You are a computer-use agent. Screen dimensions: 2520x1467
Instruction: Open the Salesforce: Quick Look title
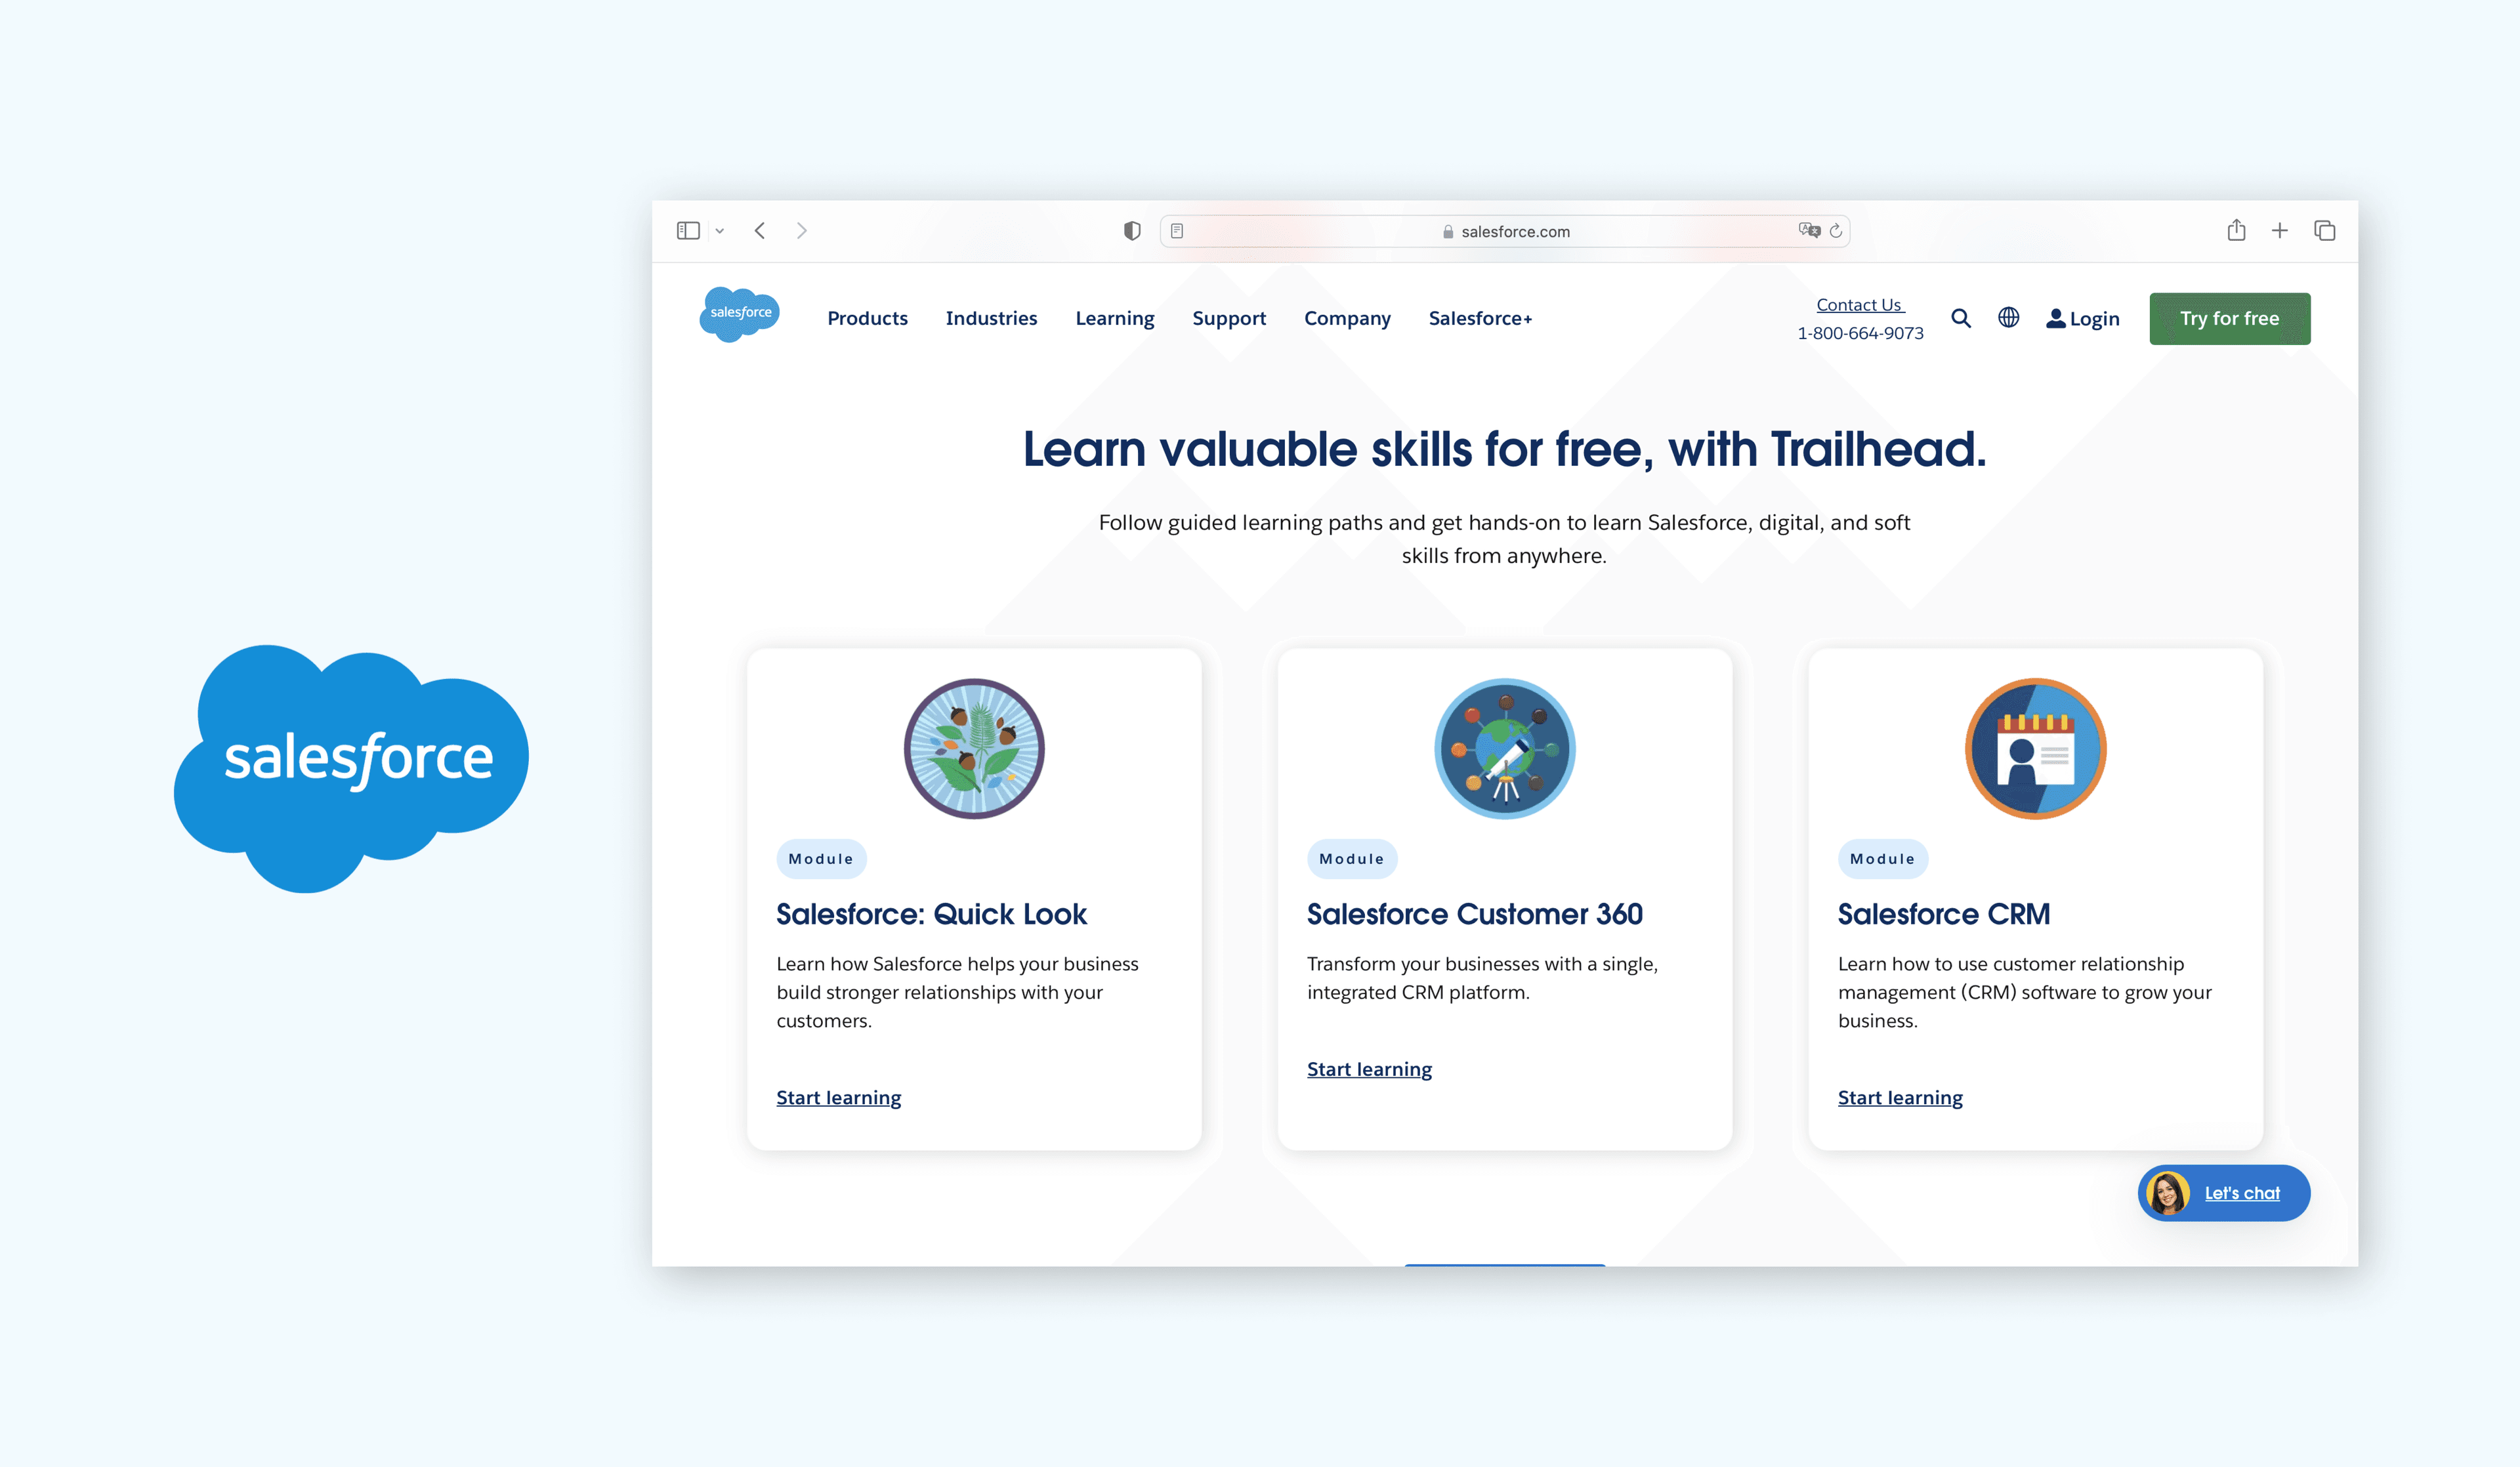[931, 914]
